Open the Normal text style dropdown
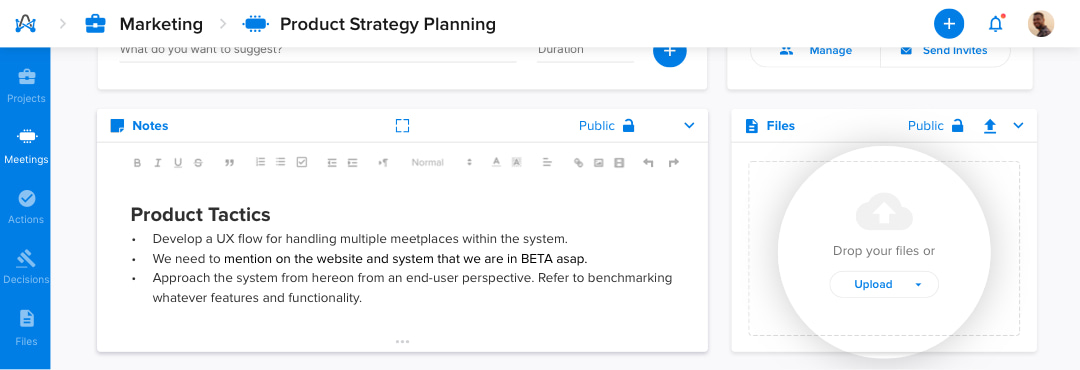The width and height of the screenshot is (1080, 370). click(x=442, y=163)
